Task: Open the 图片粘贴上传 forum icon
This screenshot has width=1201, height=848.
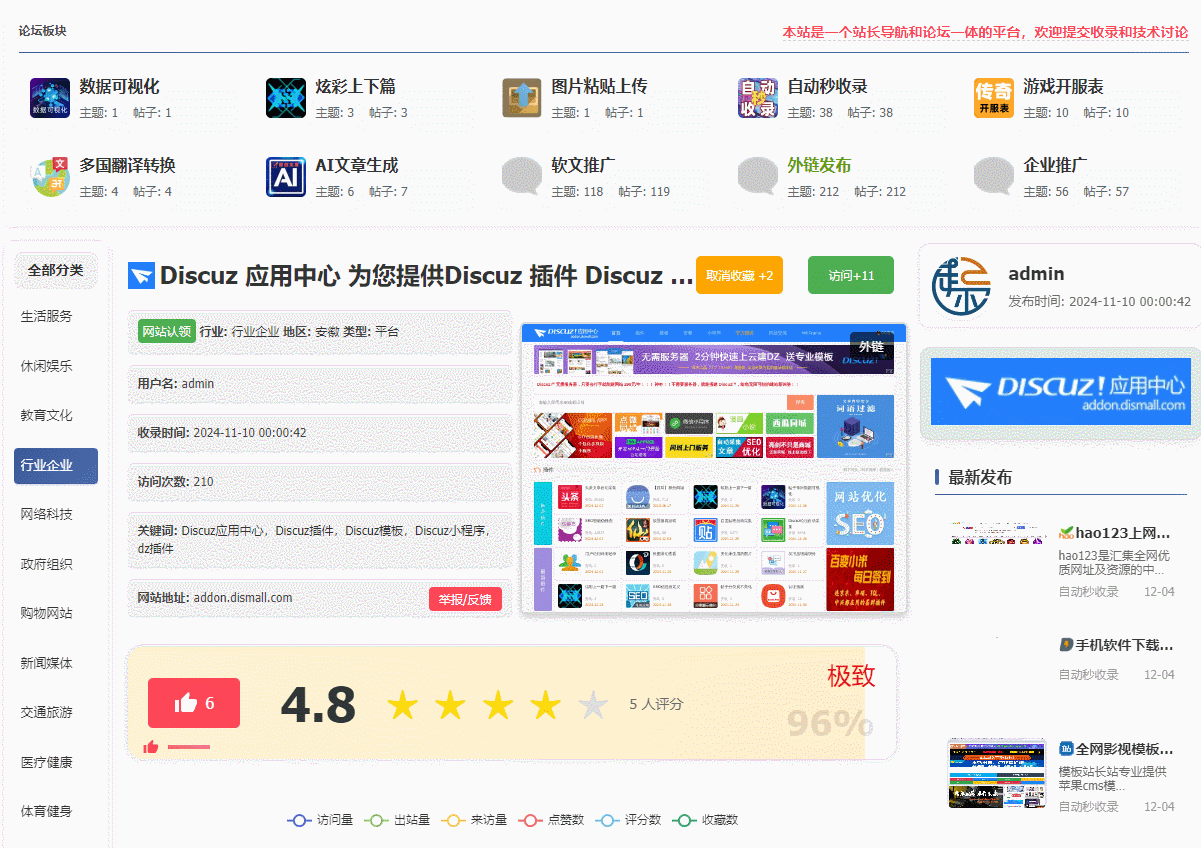Action: coord(522,98)
